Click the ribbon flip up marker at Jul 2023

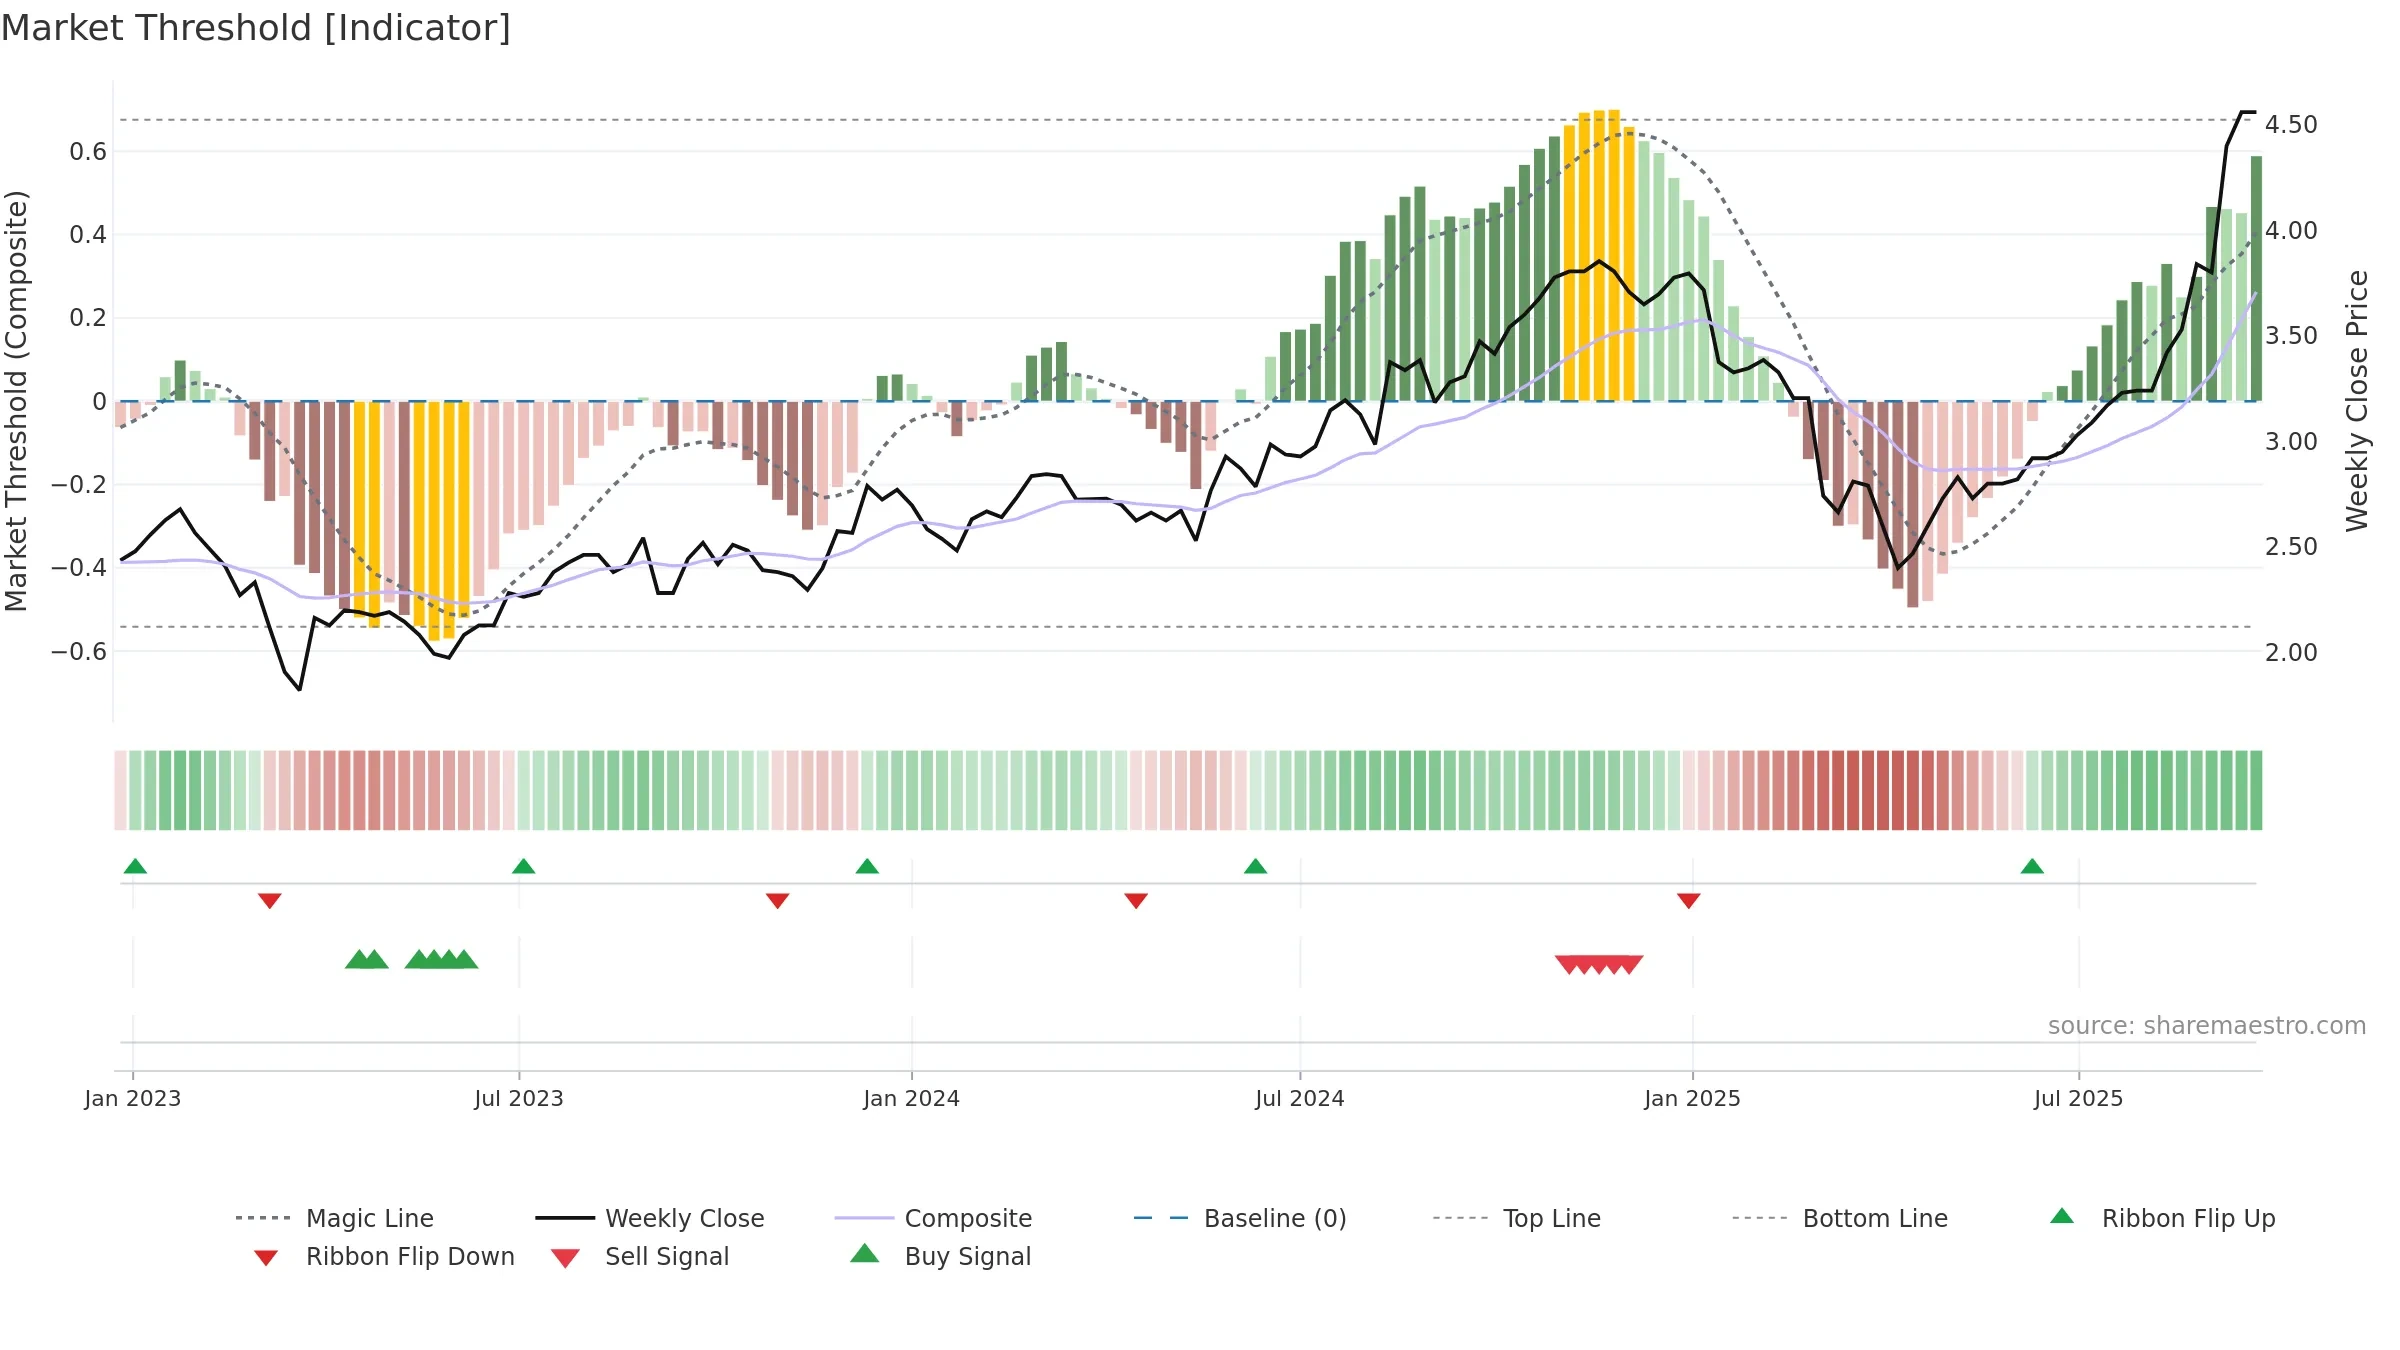[x=523, y=866]
